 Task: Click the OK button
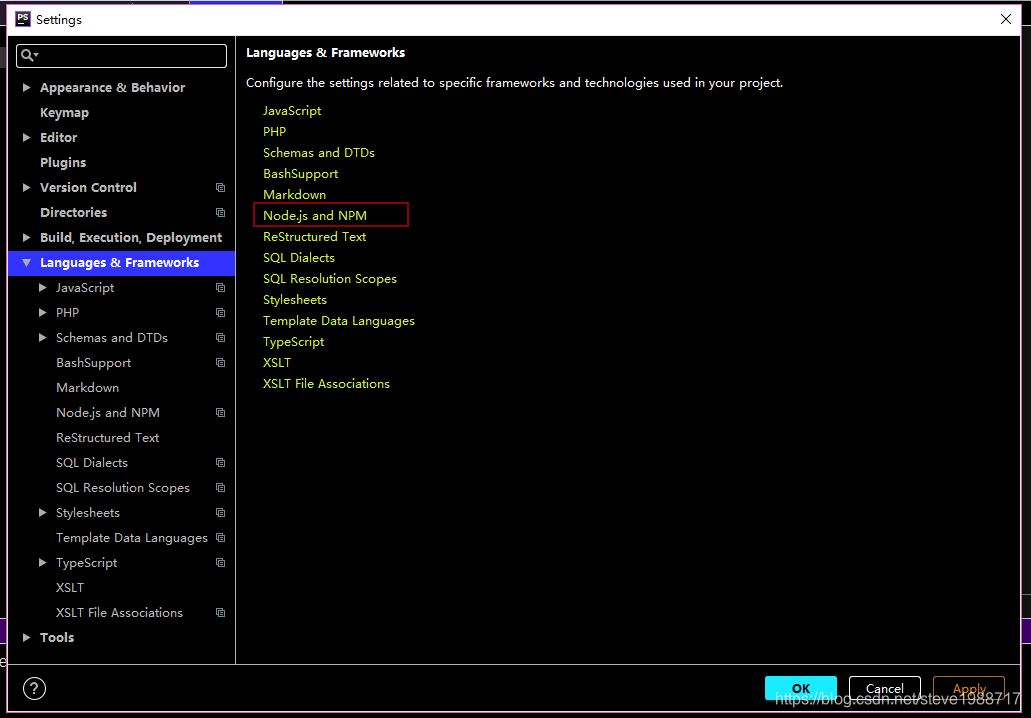click(801, 688)
